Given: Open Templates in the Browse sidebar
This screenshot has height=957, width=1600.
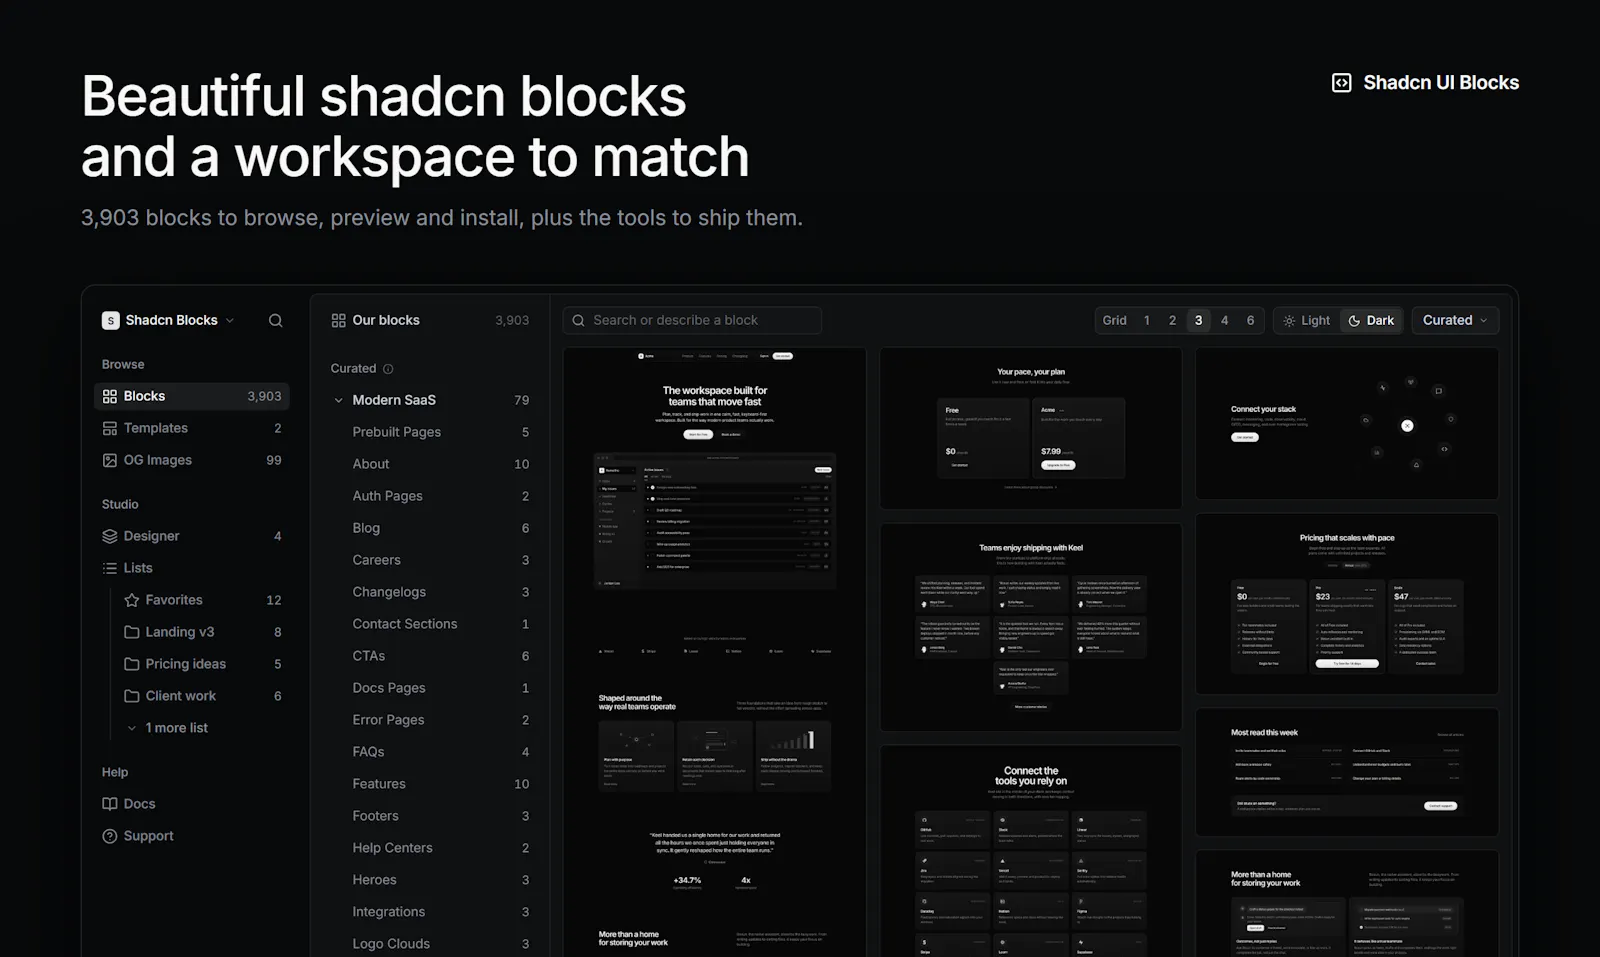Looking at the screenshot, I should (x=192, y=428).
